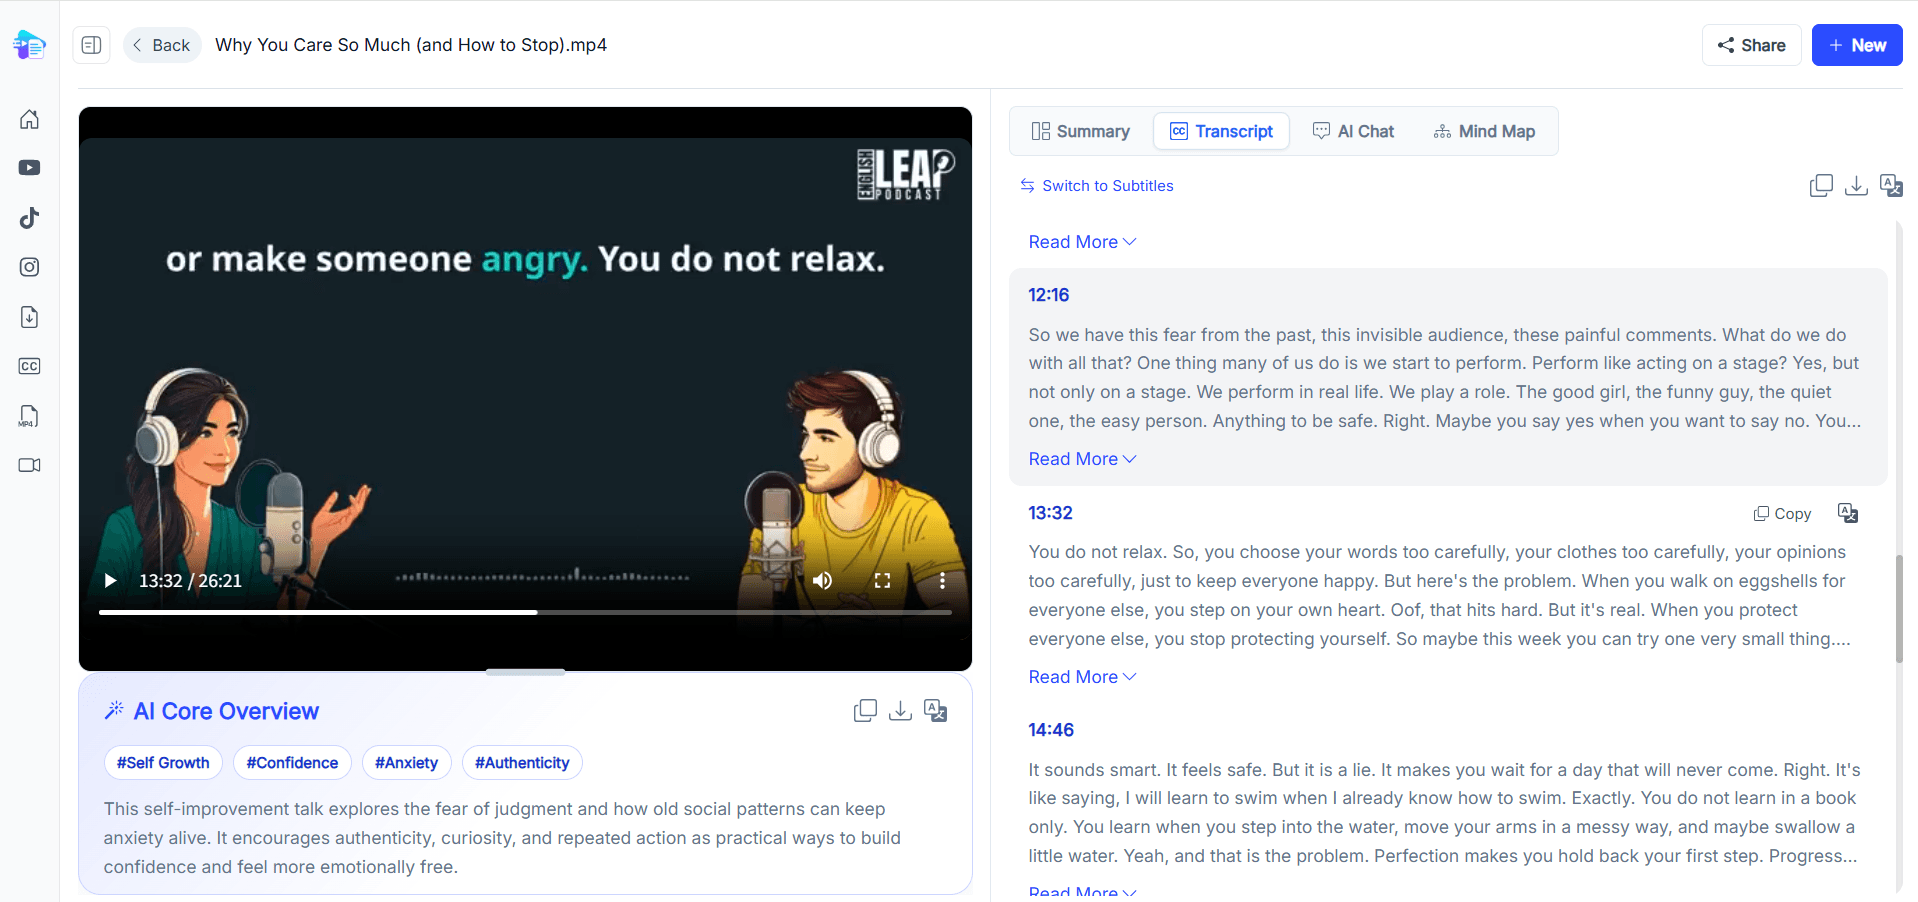Go to Home in the sidebar

click(30, 119)
